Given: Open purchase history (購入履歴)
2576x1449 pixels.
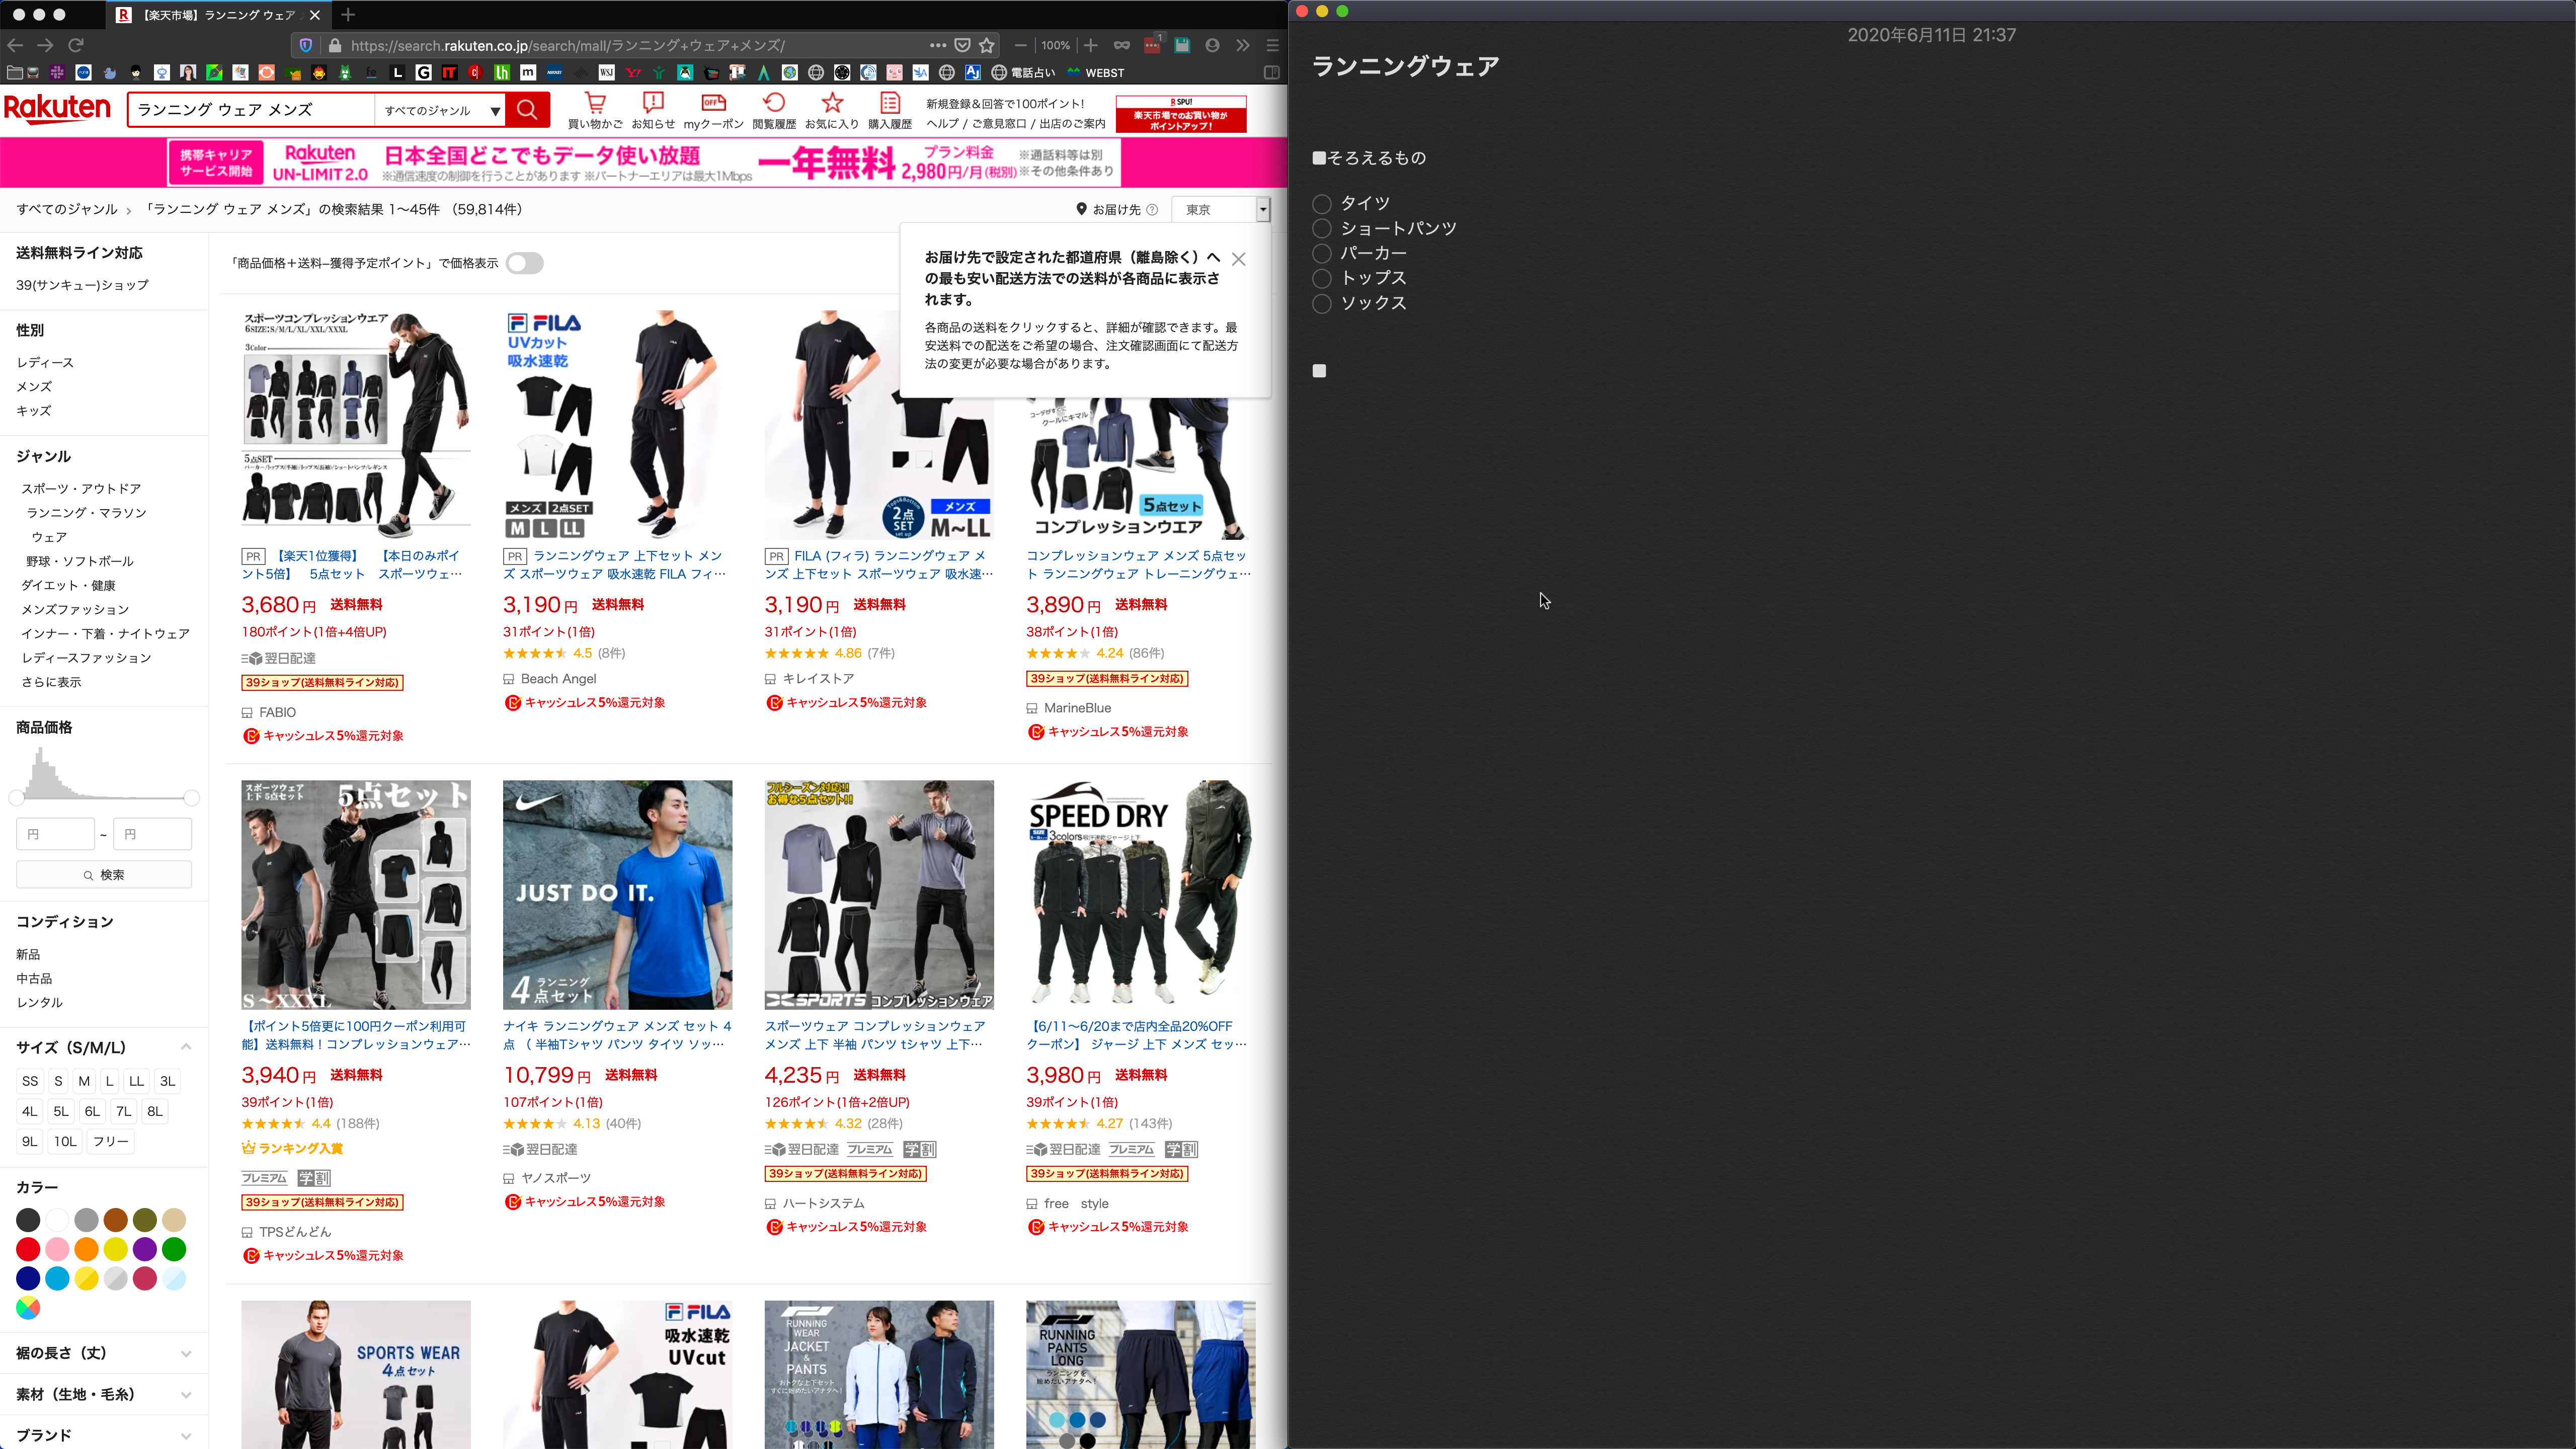Looking at the screenshot, I should pos(890,111).
